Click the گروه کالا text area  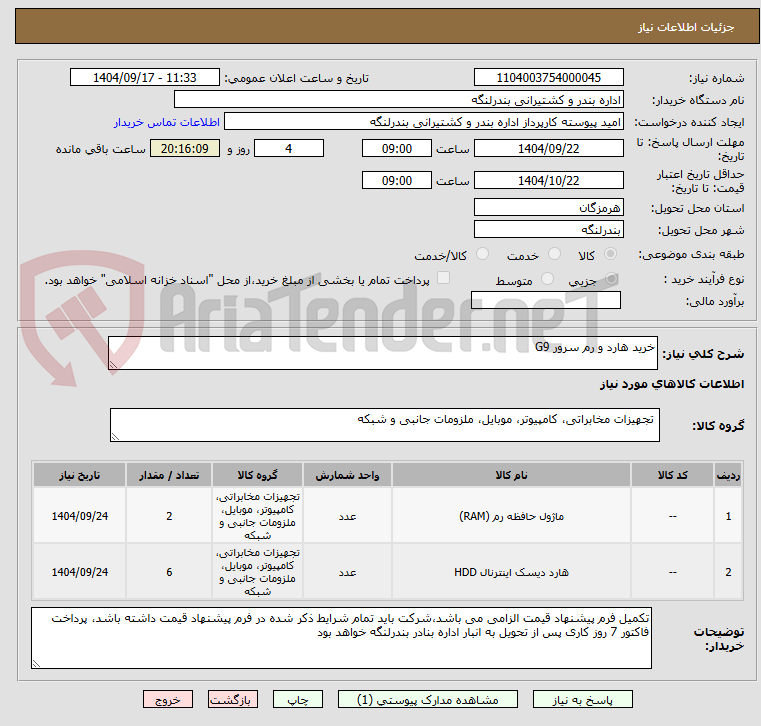point(385,425)
